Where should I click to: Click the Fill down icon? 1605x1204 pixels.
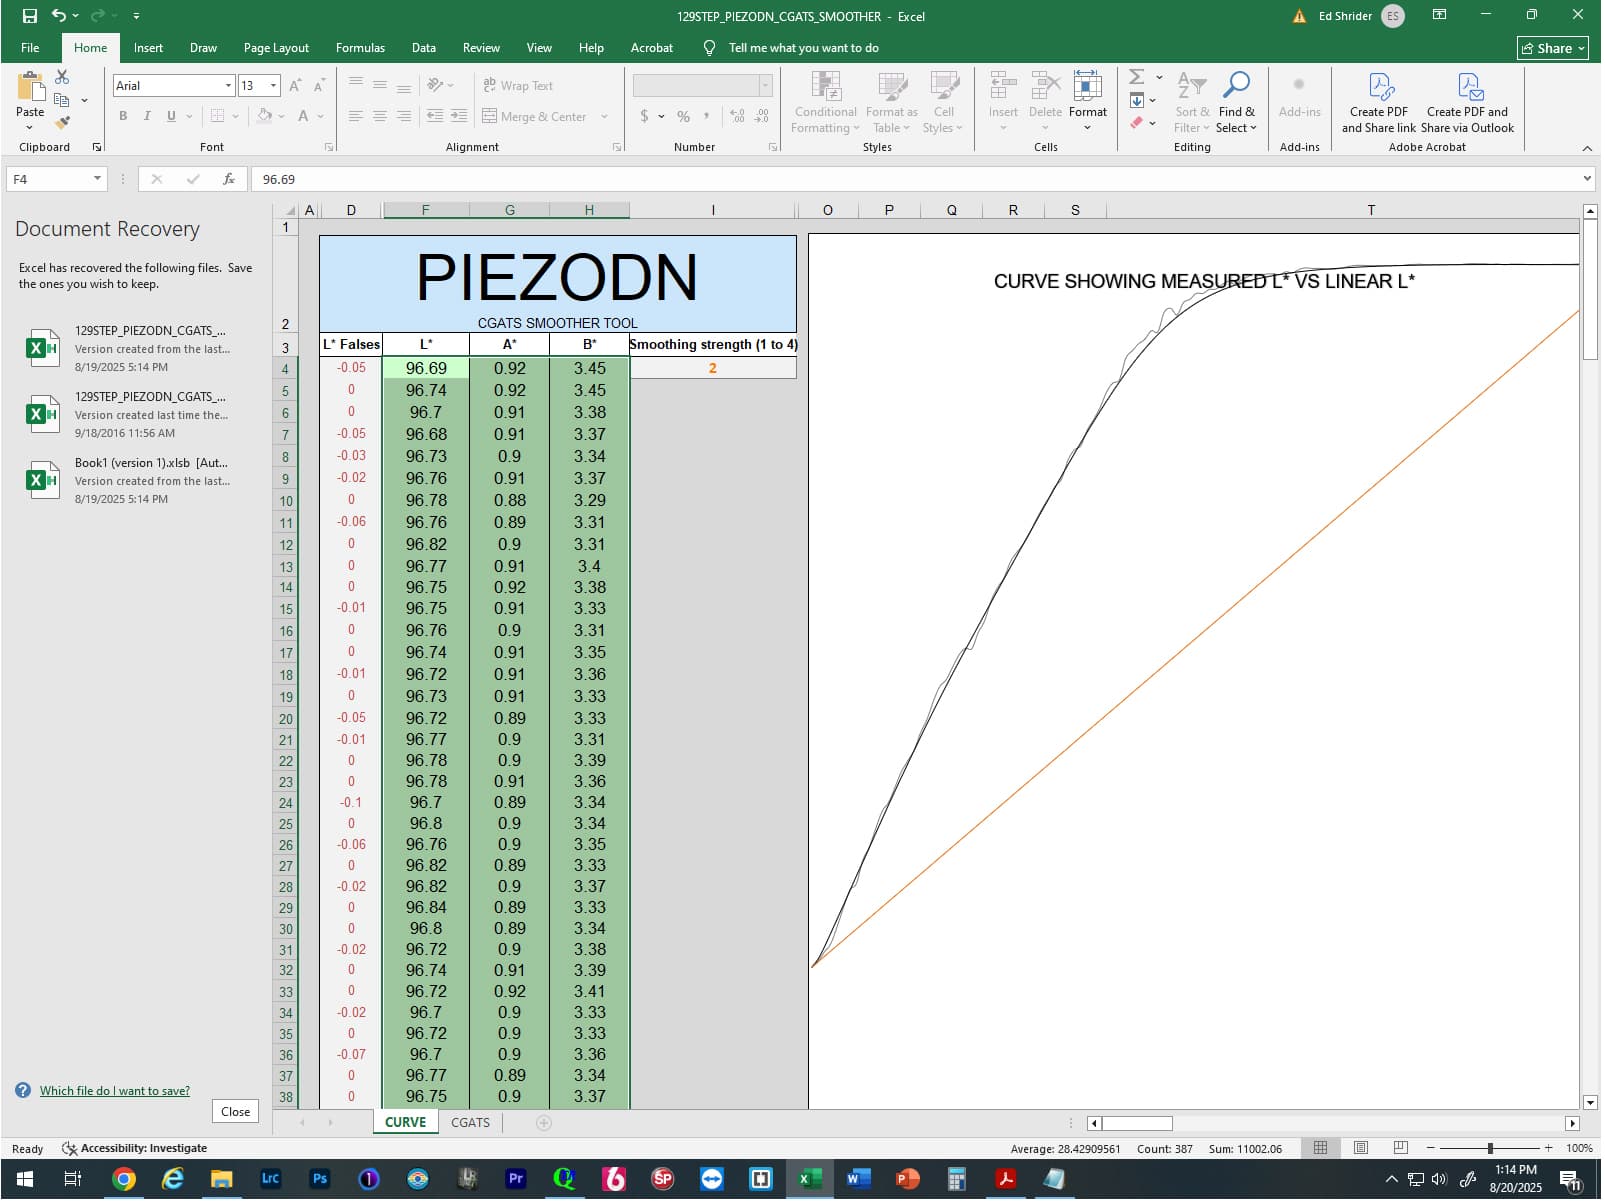click(x=1139, y=100)
